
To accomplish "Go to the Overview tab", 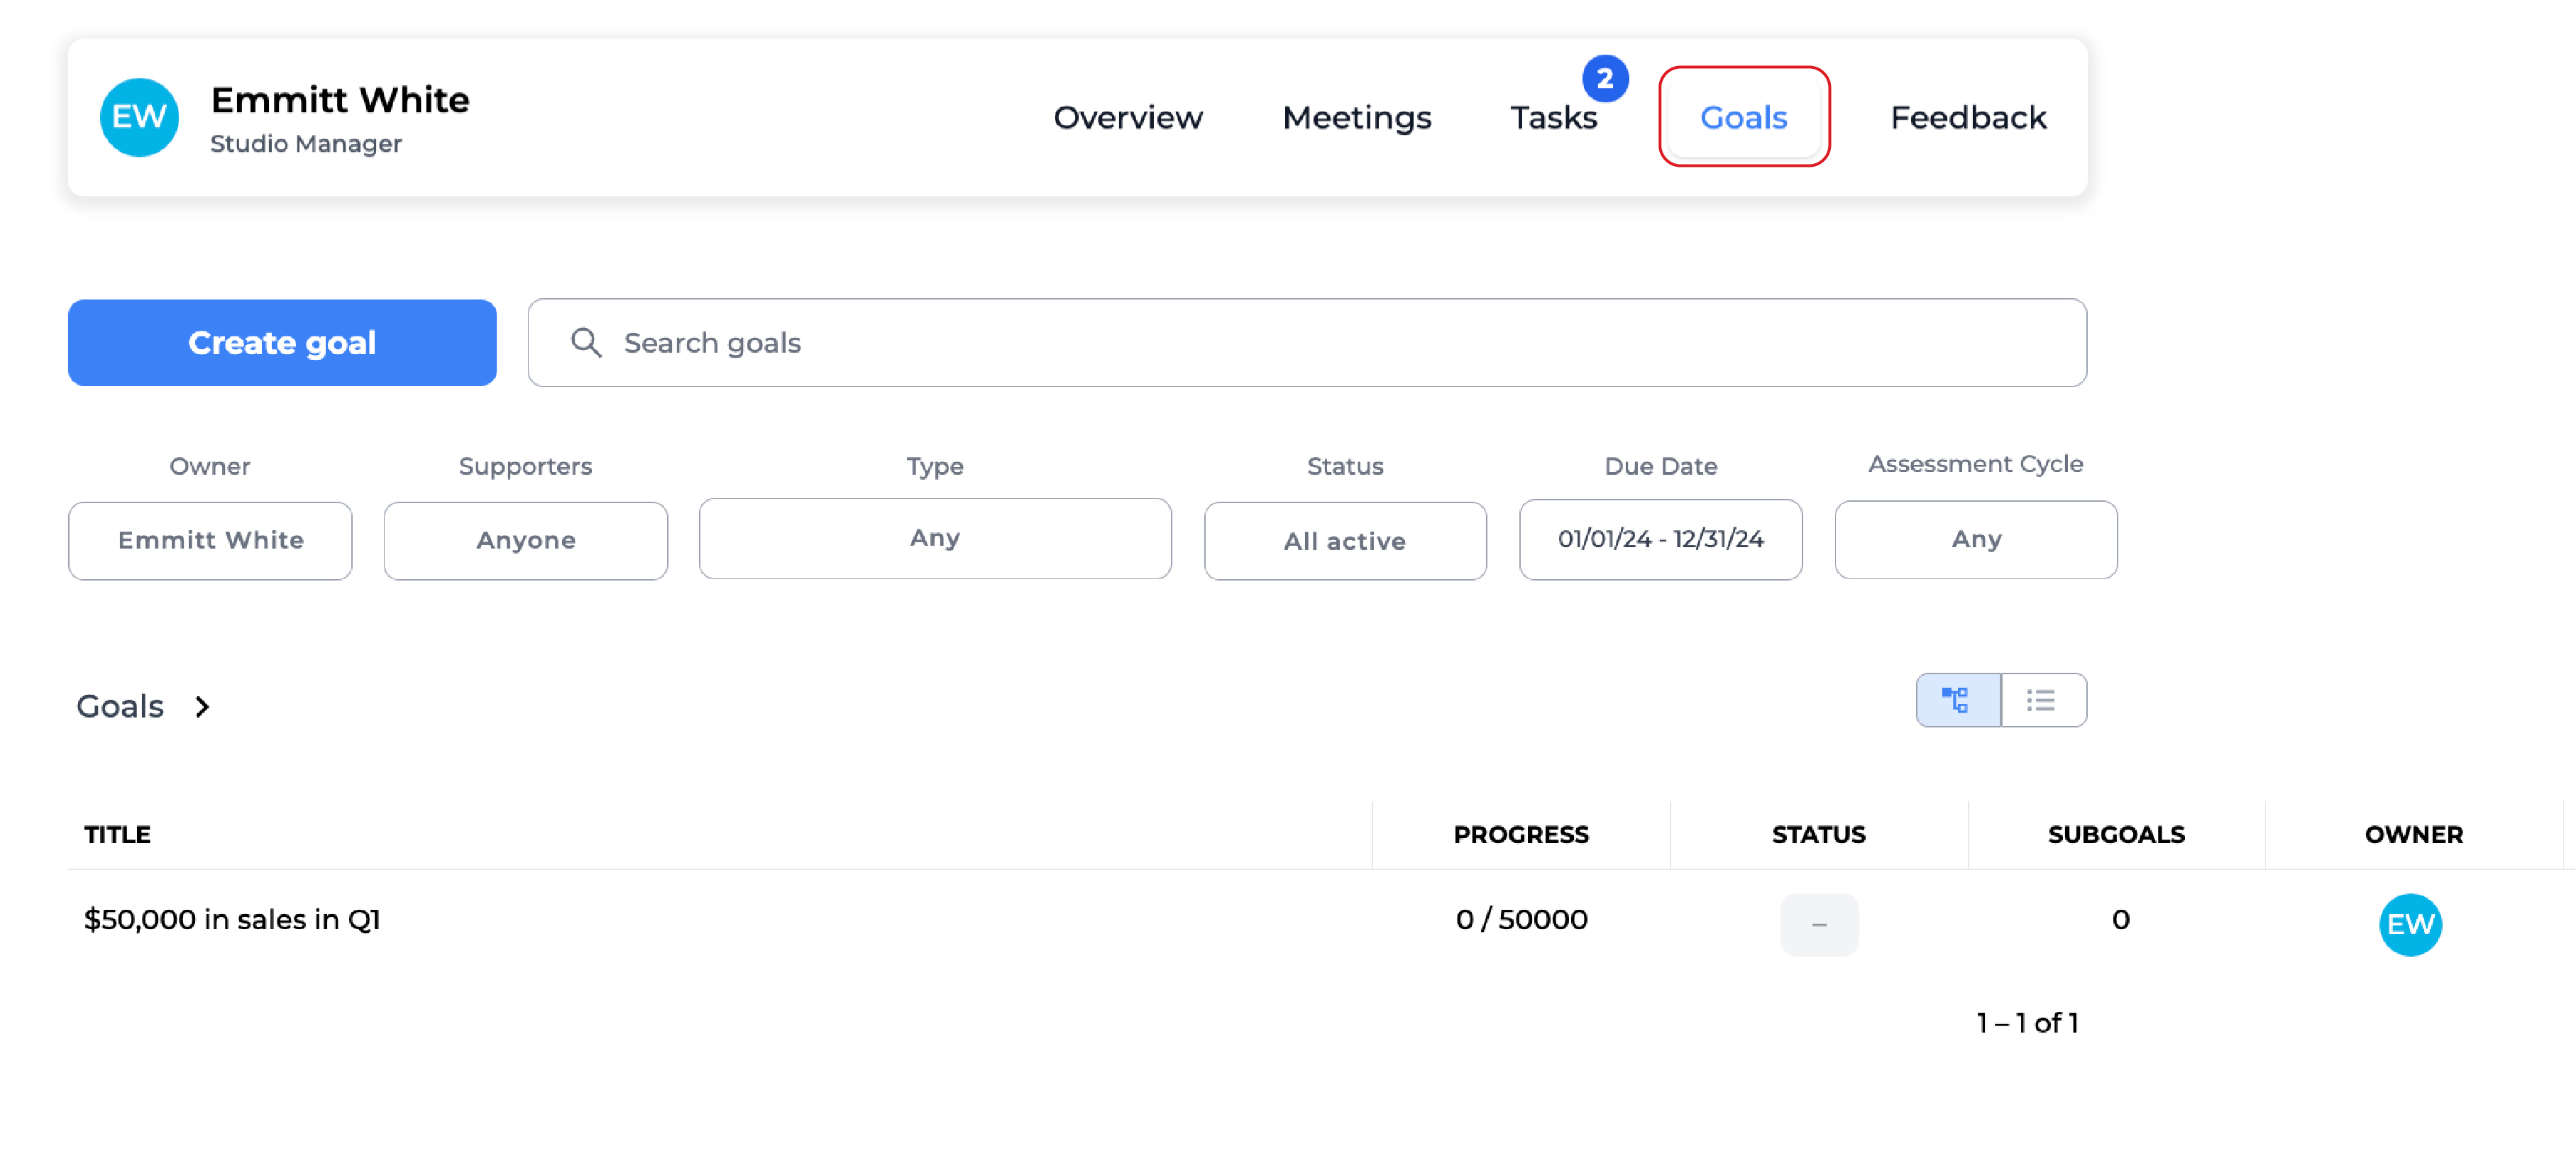I will [1127, 117].
